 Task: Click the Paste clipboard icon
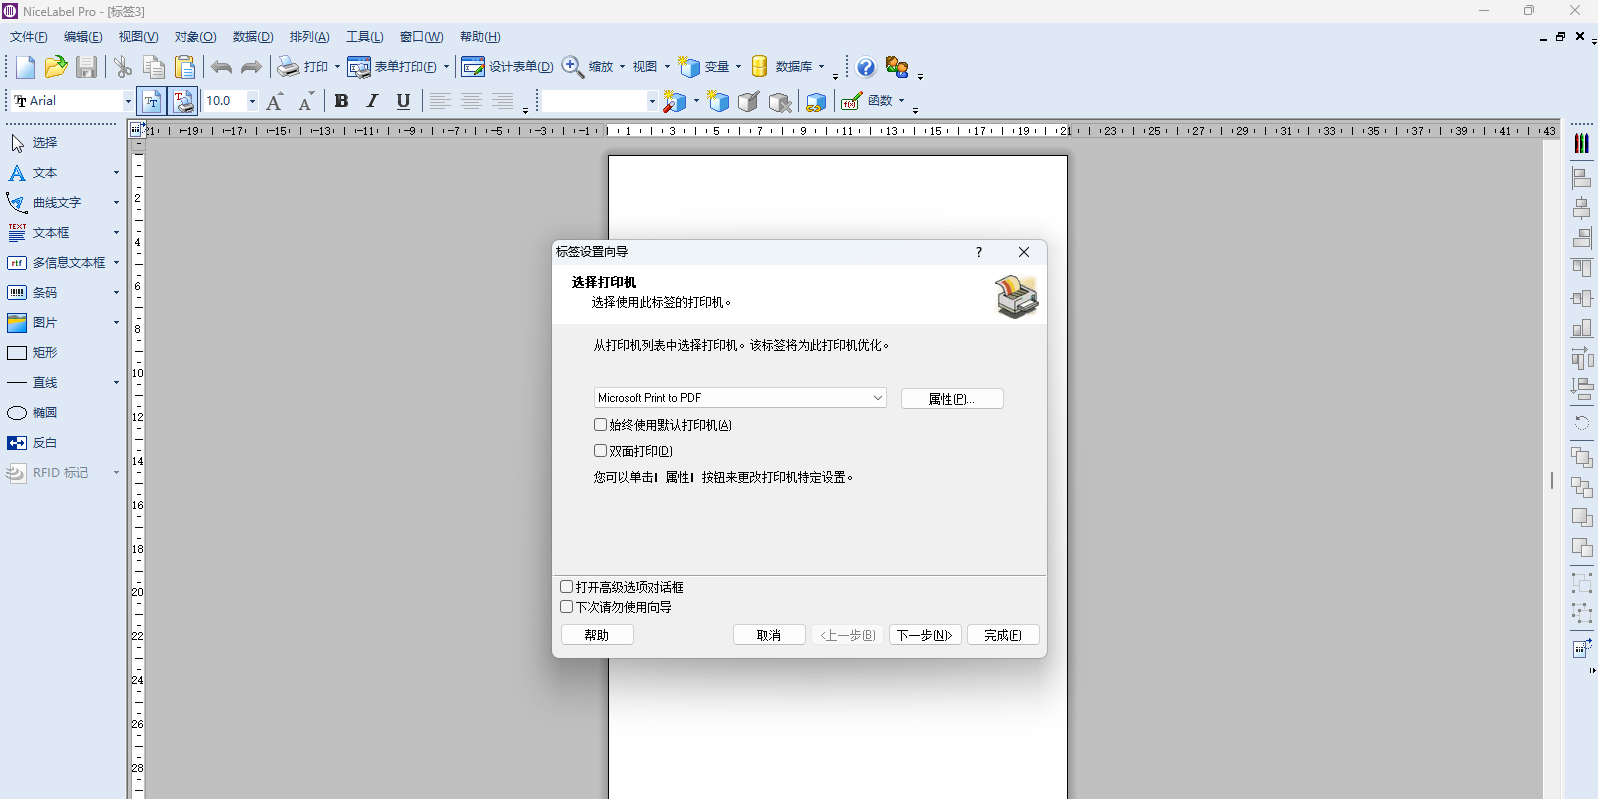185,67
